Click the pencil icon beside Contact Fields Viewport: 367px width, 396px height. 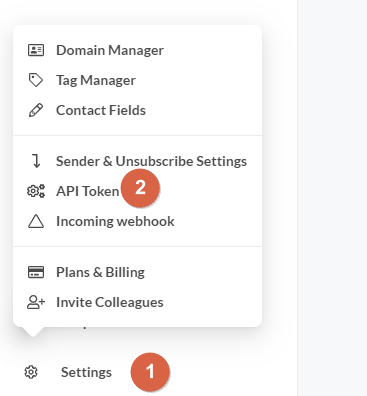coord(36,110)
